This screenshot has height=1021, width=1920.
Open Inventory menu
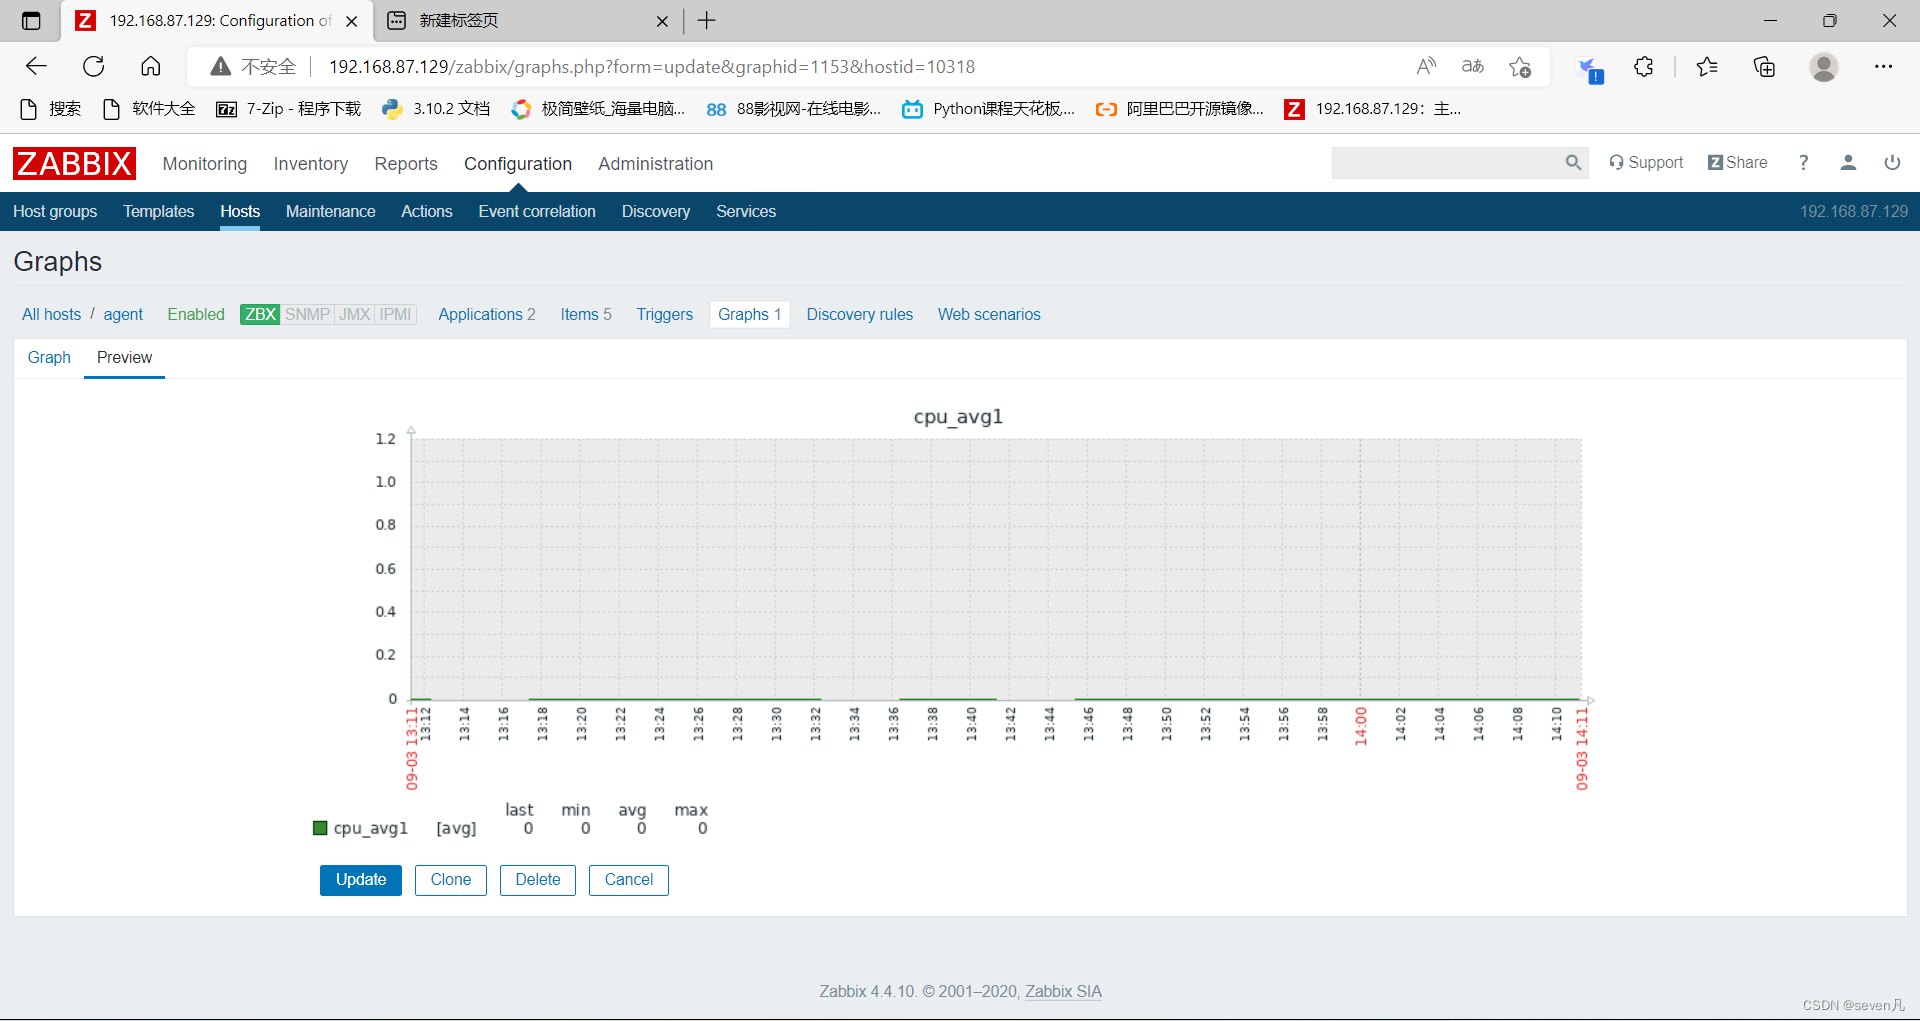[311, 164]
